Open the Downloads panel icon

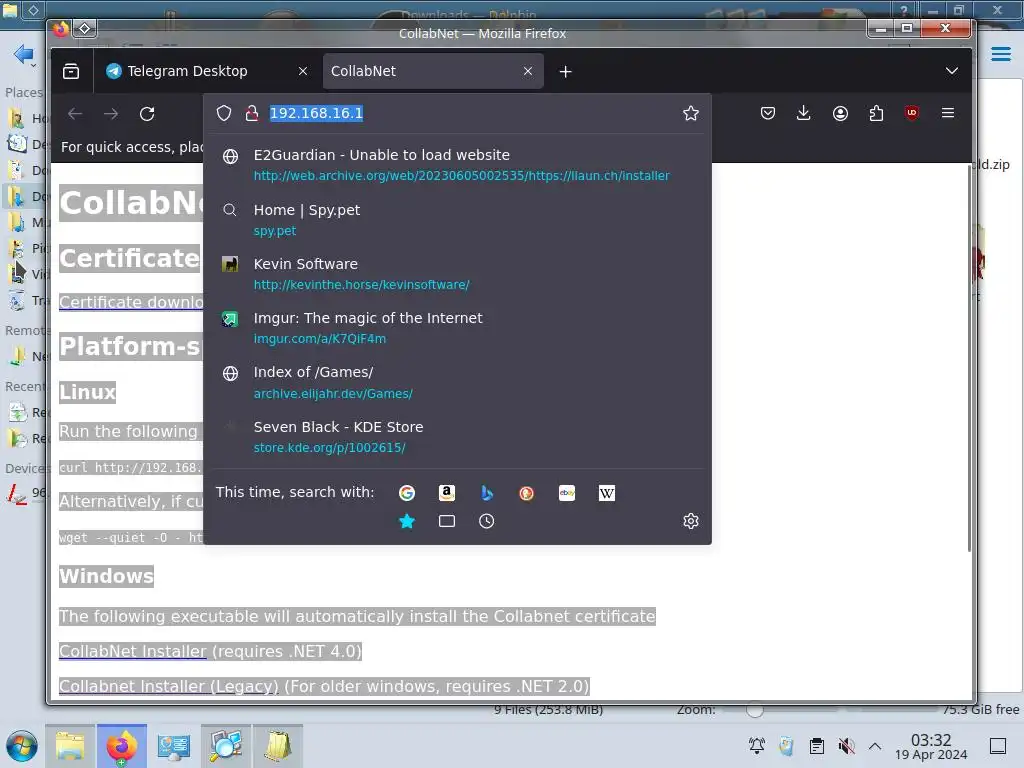(x=804, y=113)
